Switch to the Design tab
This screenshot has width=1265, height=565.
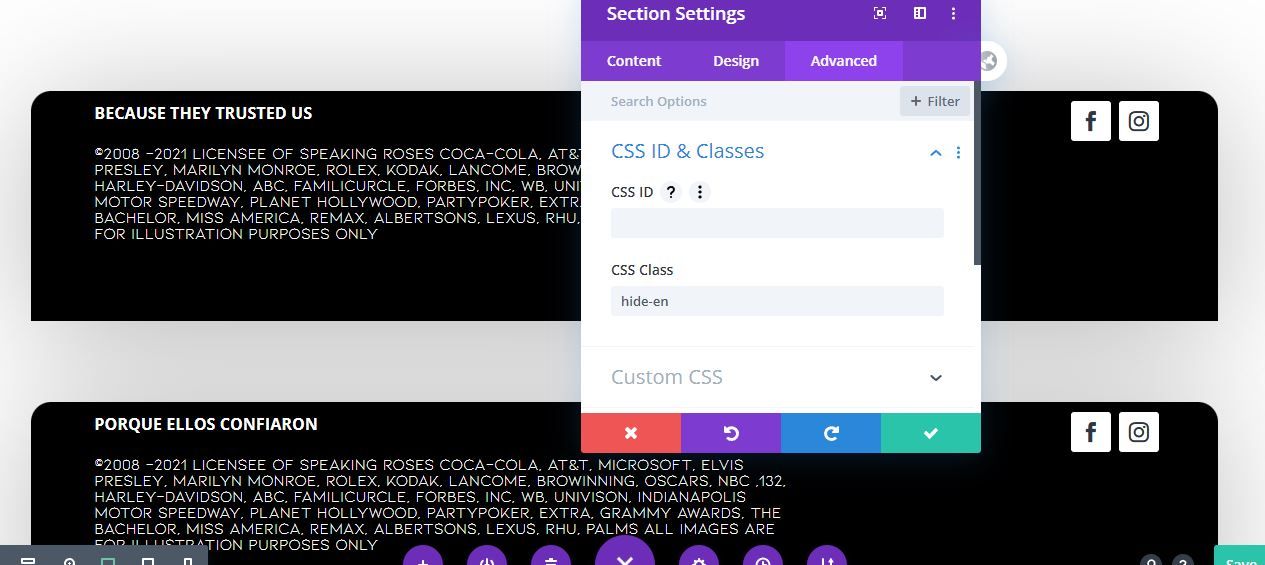(736, 61)
